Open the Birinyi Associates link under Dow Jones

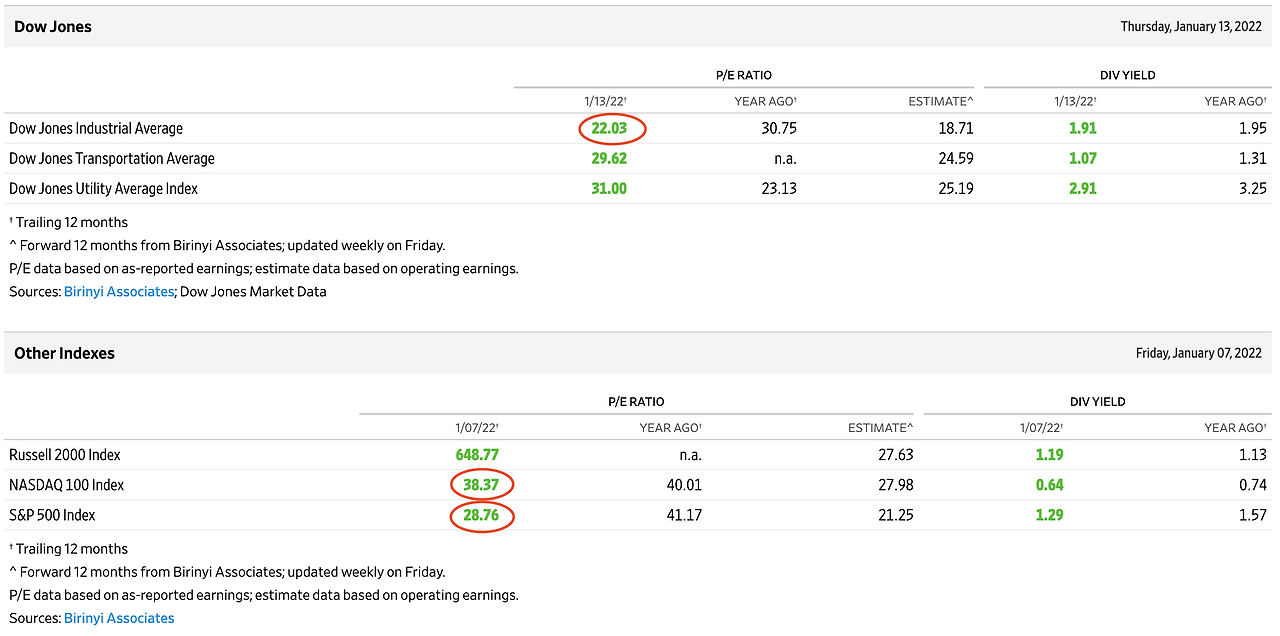click(119, 292)
